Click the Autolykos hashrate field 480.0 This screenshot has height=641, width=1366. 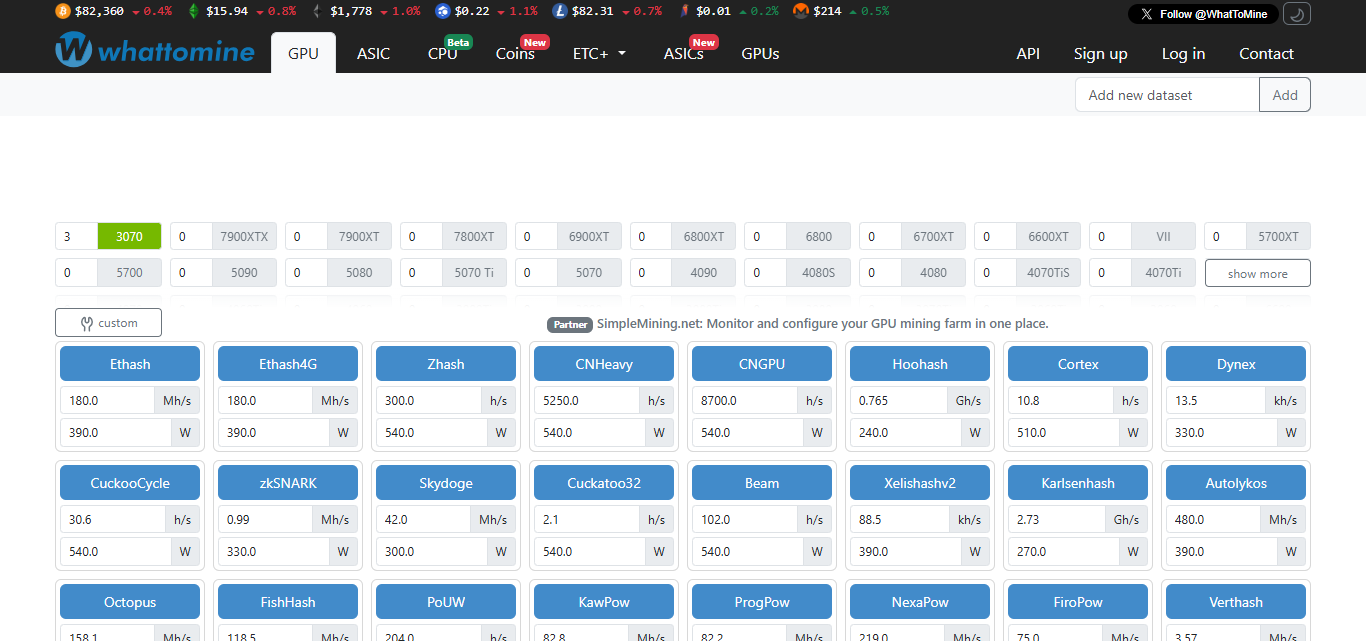click(1213, 519)
